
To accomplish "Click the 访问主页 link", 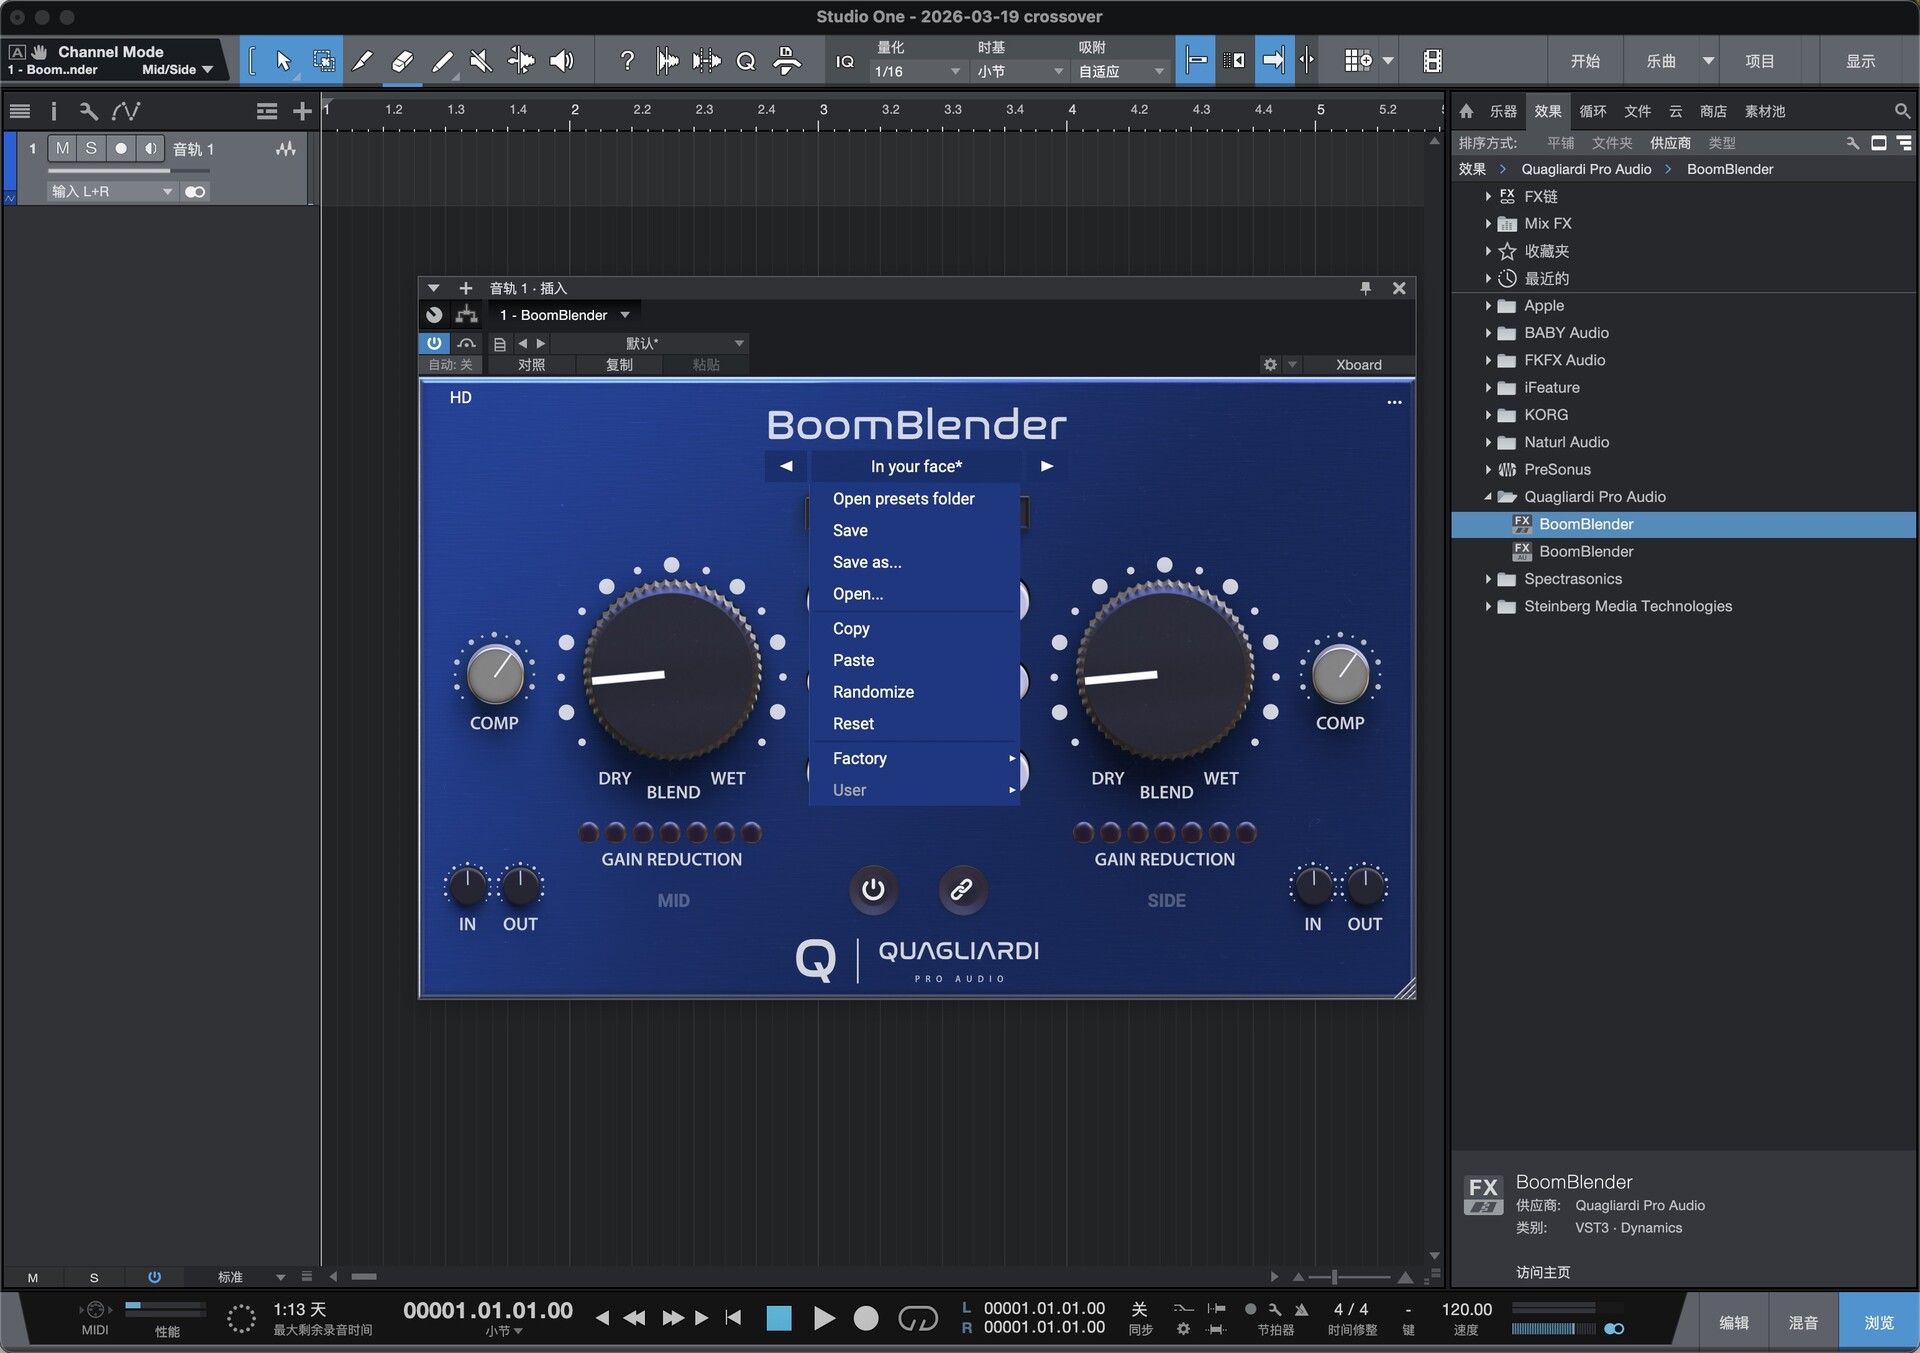I will tap(1543, 1272).
